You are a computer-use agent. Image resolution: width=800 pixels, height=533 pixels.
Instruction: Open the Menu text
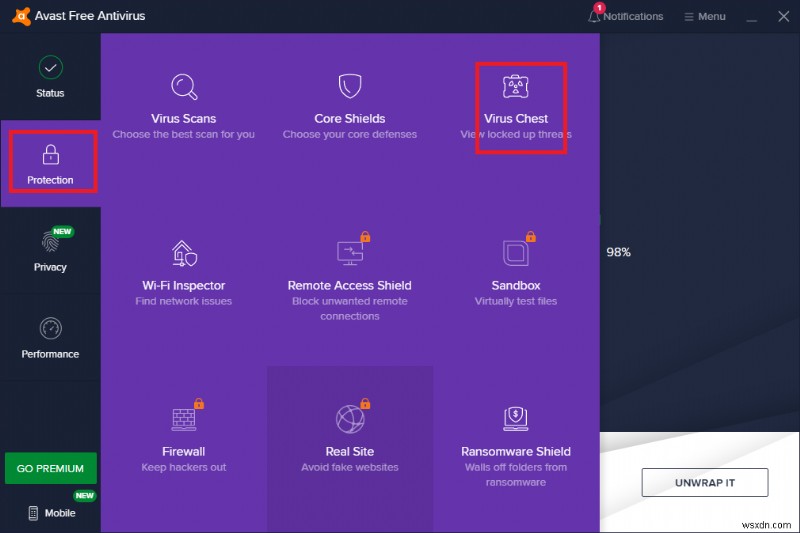(712, 16)
